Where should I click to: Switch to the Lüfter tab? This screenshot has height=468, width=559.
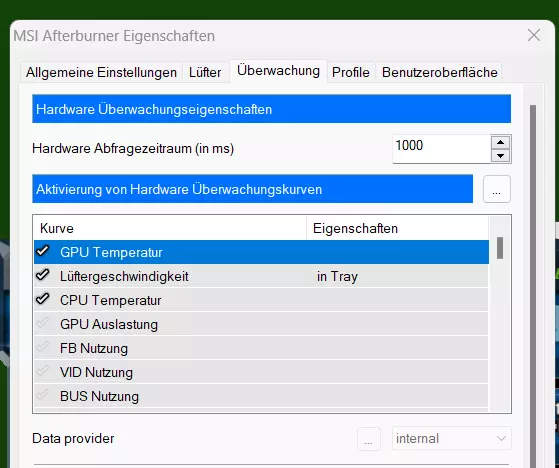tap(205, 72)
